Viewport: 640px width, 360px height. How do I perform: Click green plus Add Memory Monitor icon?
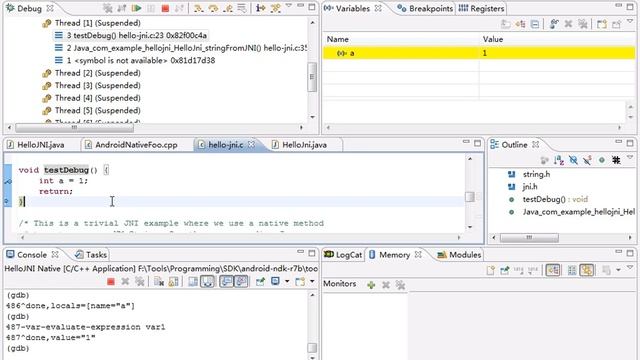pos(371,285)
